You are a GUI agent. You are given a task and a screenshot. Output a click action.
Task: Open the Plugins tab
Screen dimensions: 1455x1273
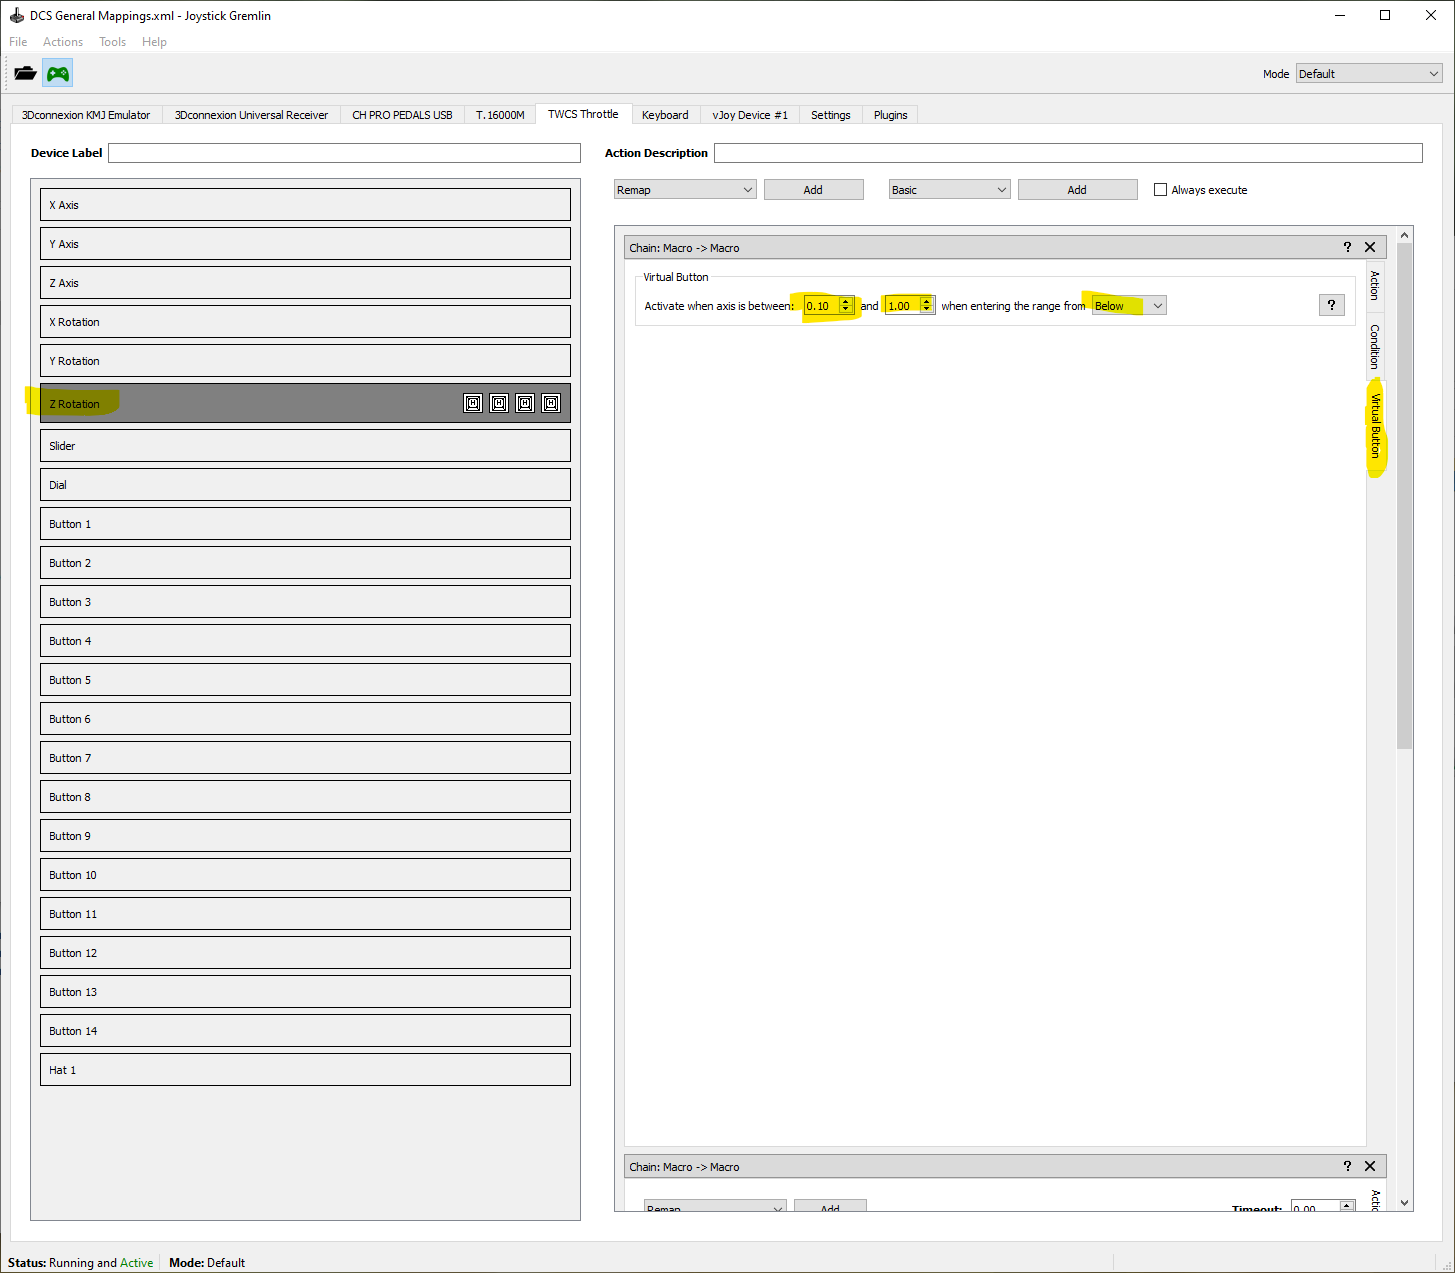[890, 115]
